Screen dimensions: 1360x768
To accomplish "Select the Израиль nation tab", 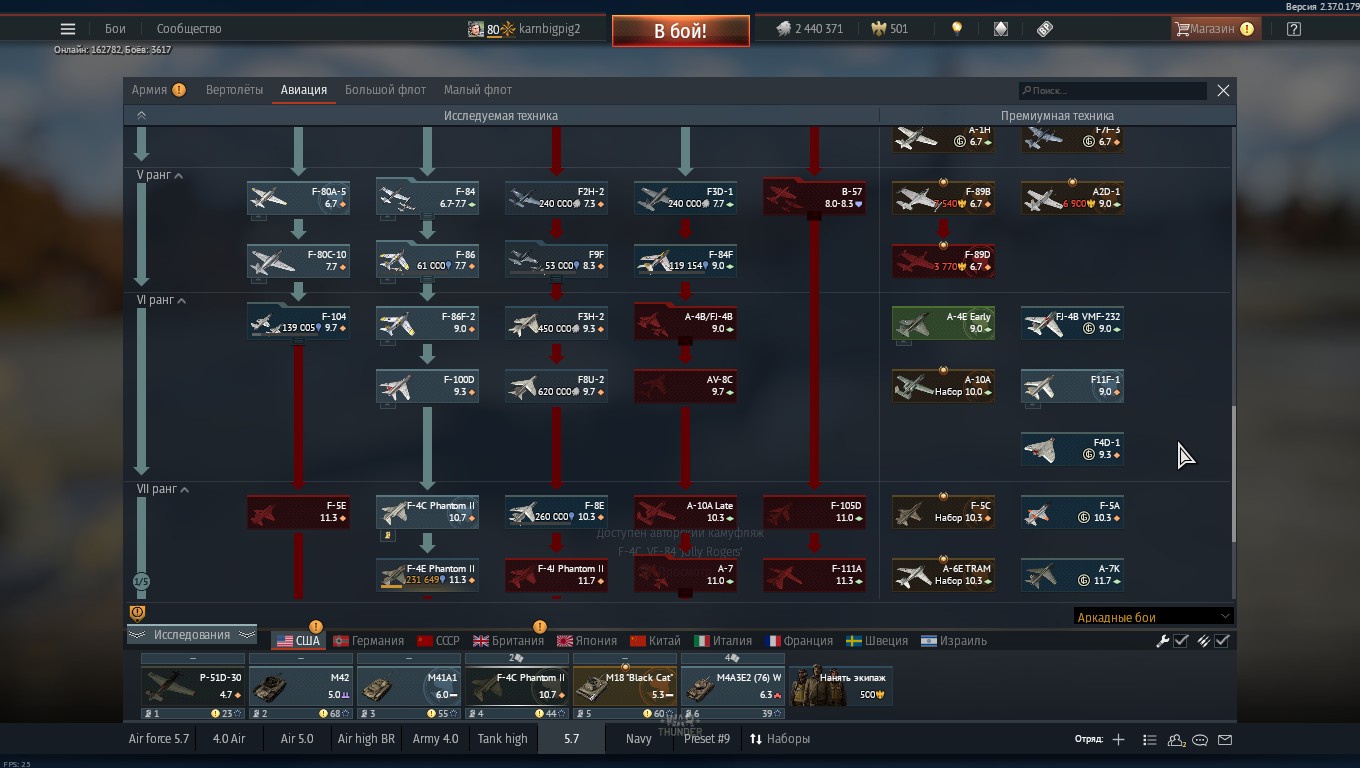I will (954, 641).
